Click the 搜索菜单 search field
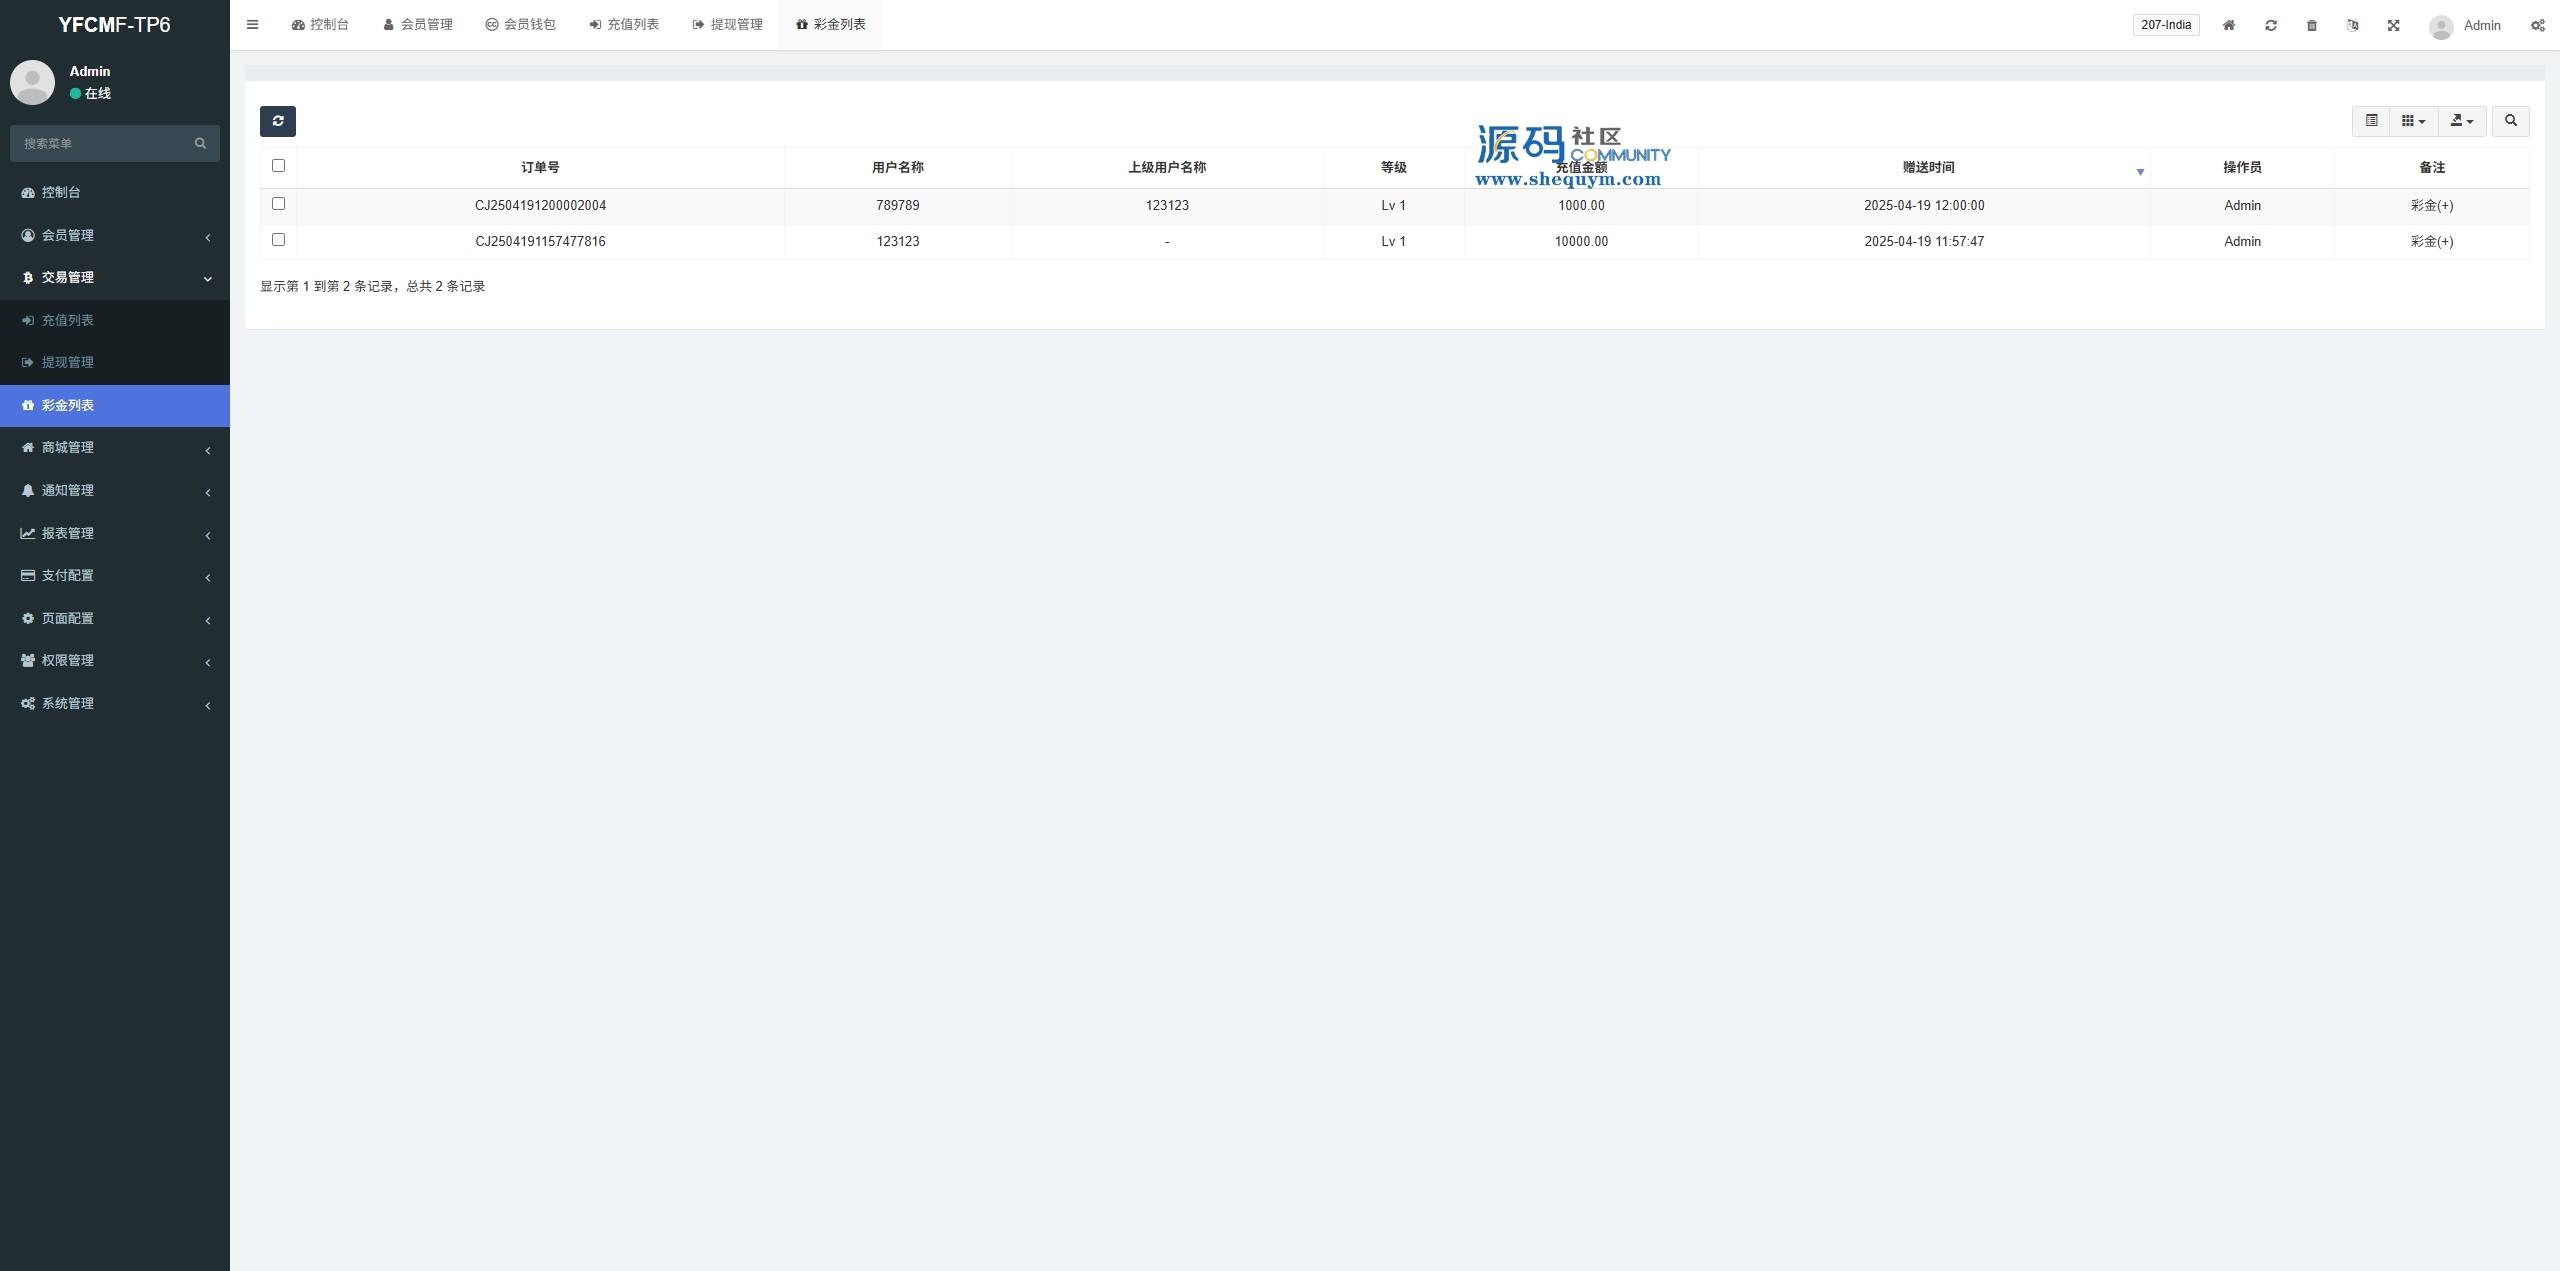The height and width of the screenshot is (1271, 2560). [104, 144]
